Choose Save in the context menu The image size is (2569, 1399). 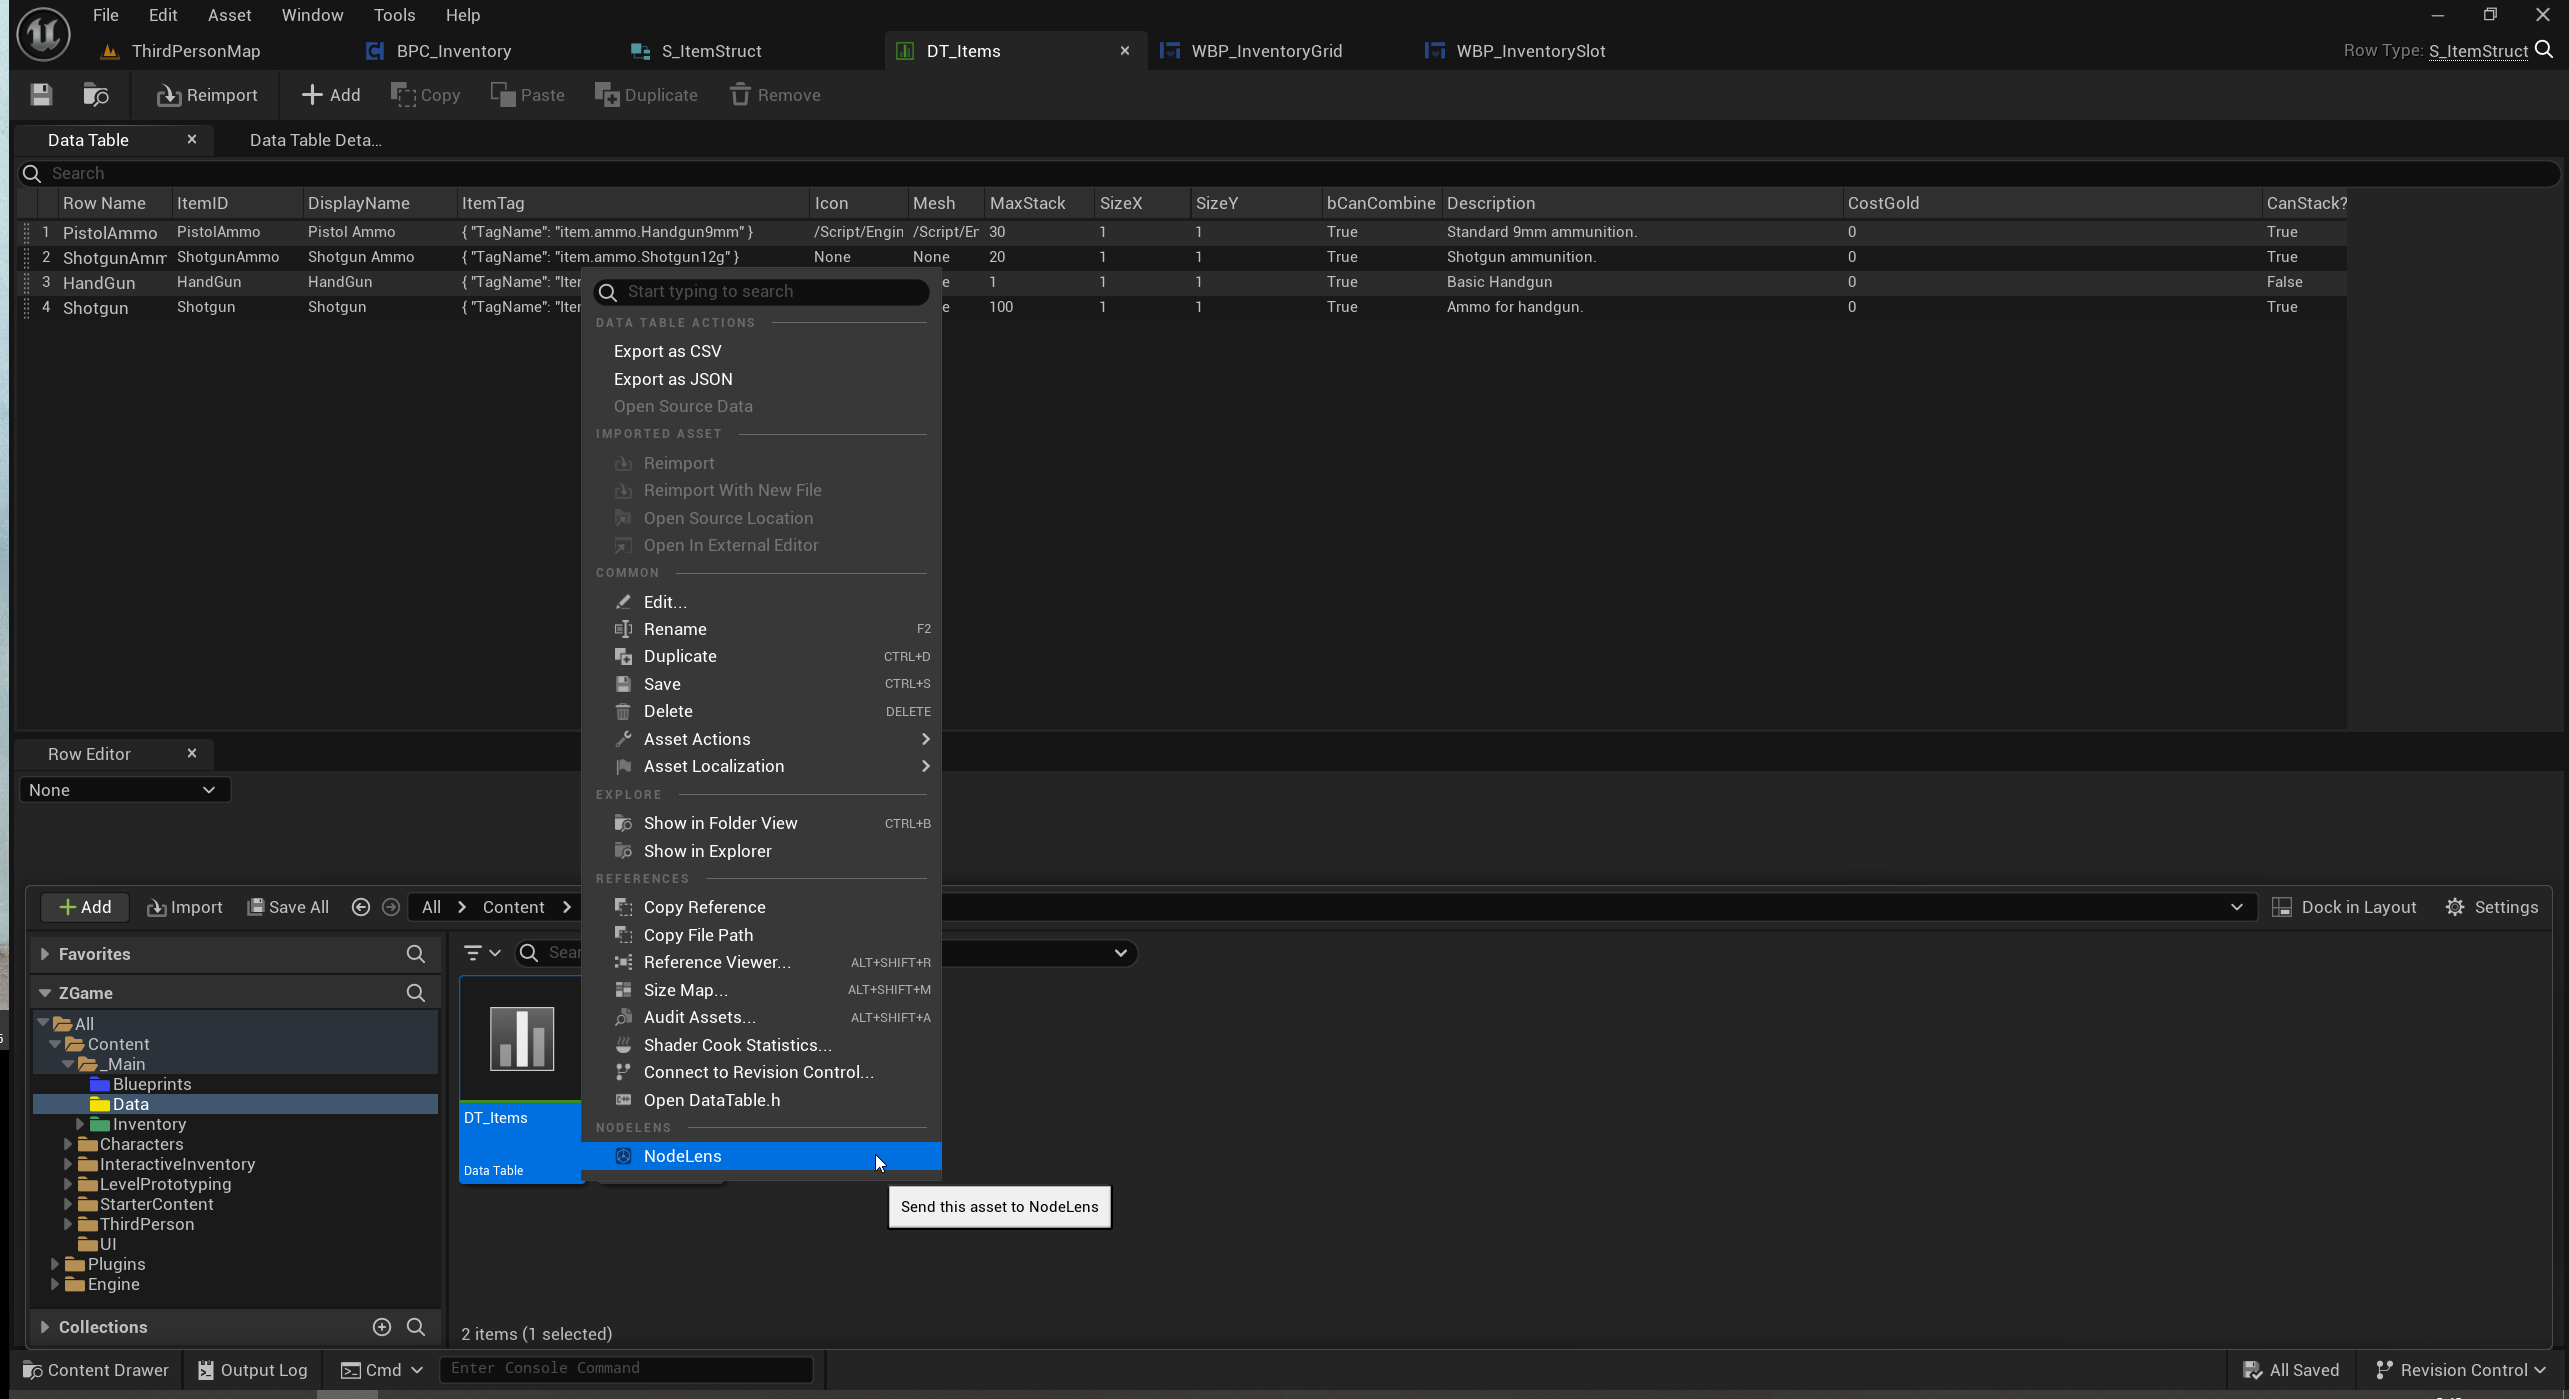coord(762,684)
